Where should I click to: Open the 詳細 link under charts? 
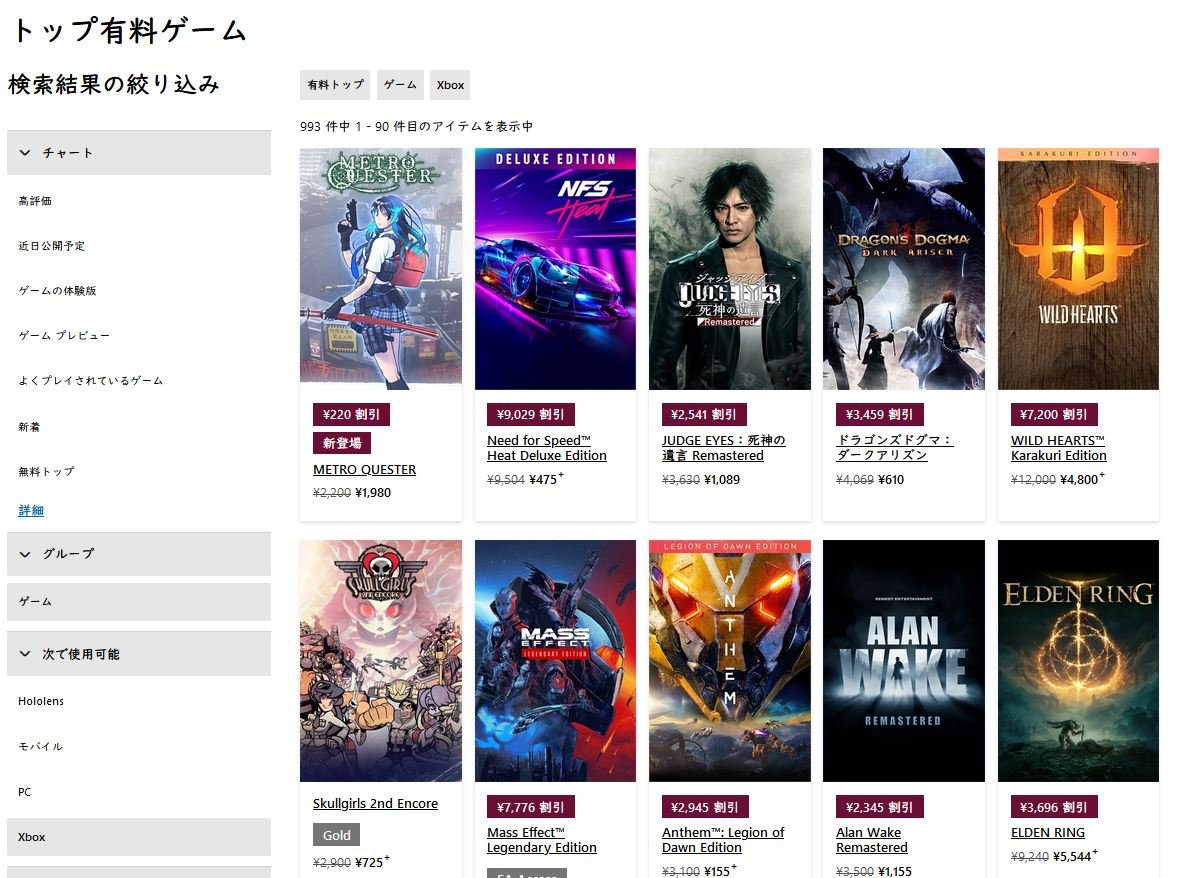pyautogui.click(x=31, y=510)
